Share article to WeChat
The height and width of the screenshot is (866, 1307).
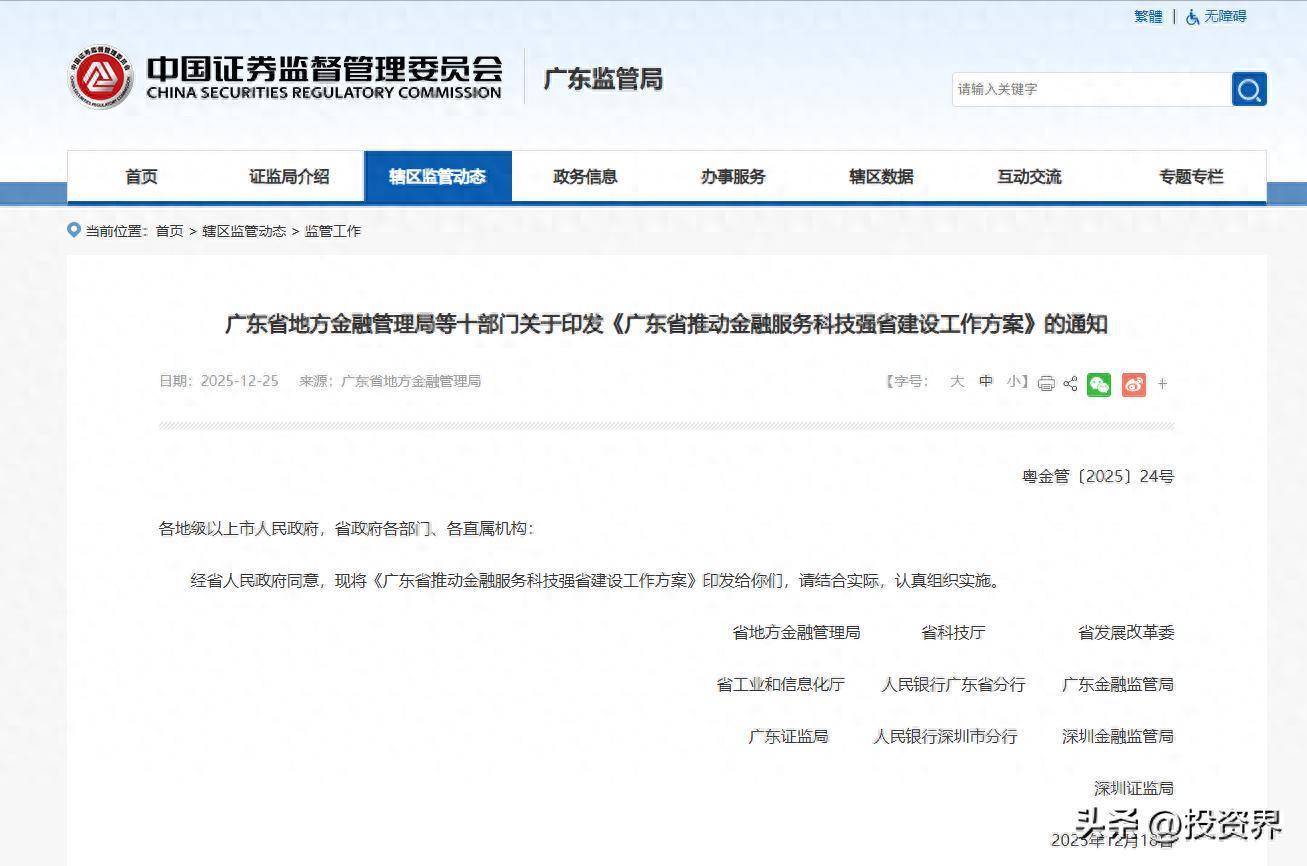click(1099, 384)
